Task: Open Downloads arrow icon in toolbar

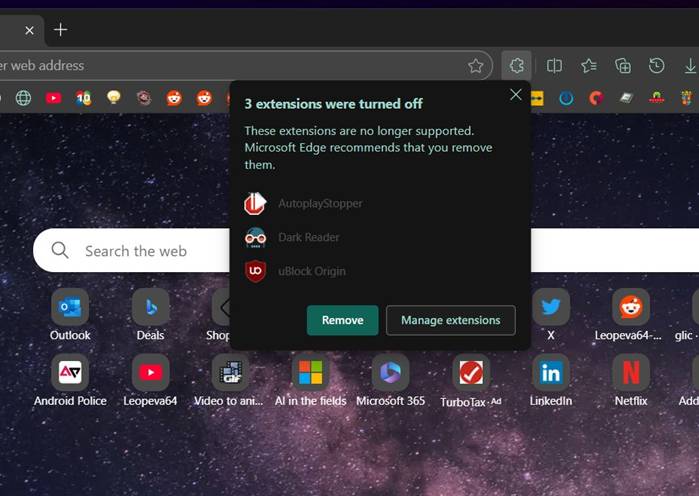Action: (690, 65)
